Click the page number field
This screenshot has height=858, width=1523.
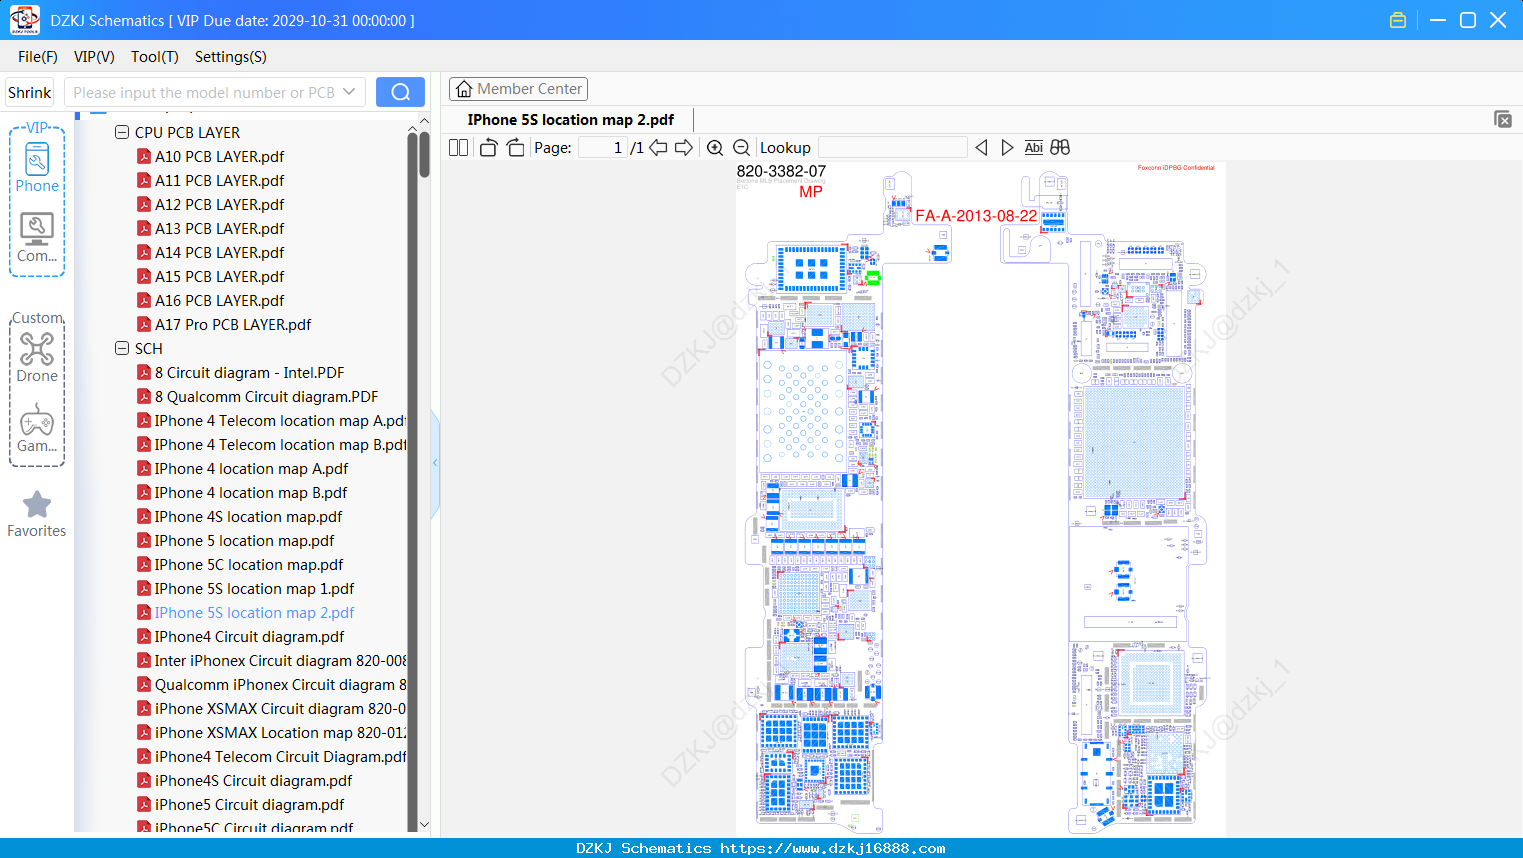tap(601, 148)
